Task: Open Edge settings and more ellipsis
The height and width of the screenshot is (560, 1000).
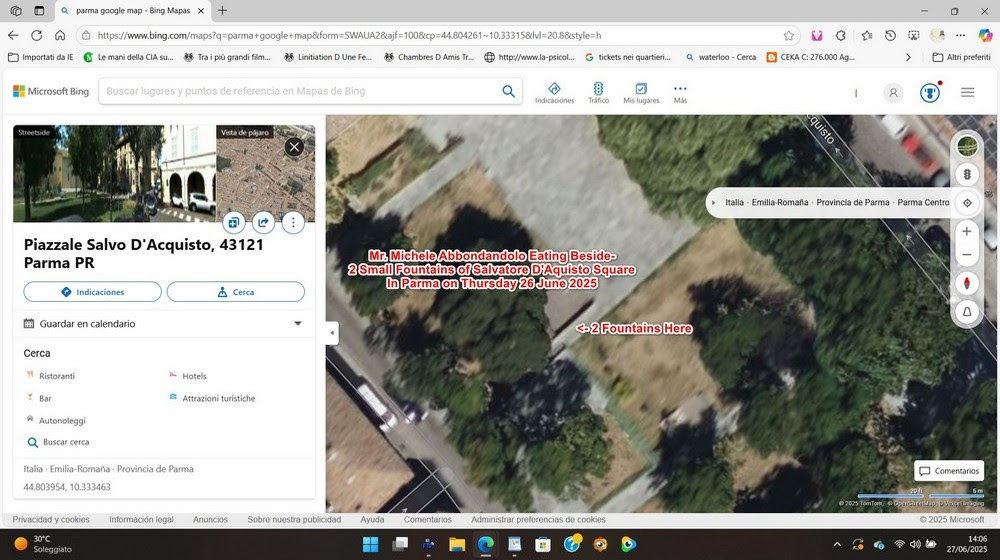Action: 960,35
